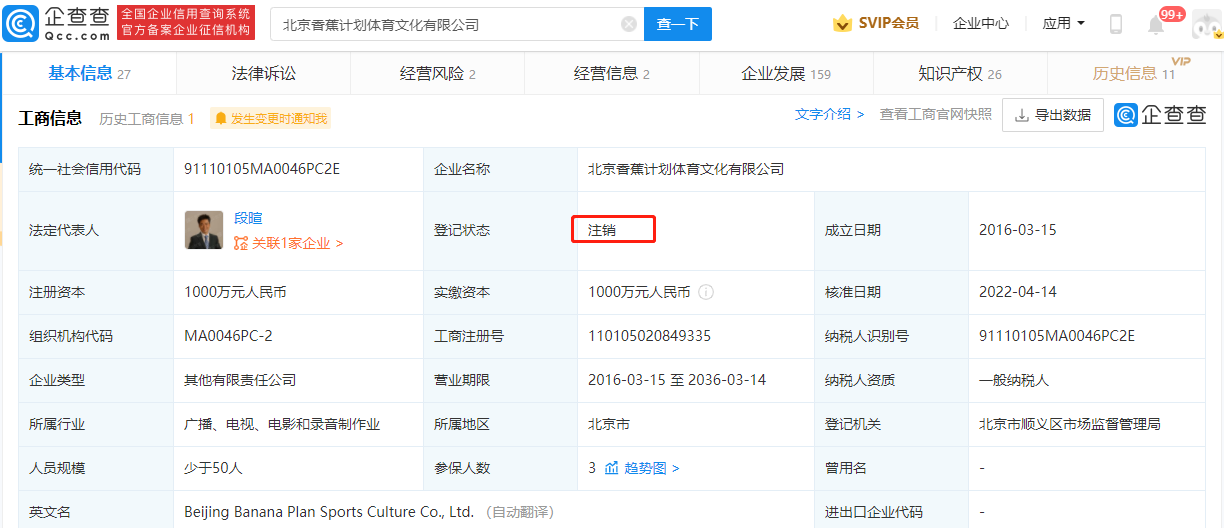Click 导出数据 export button
This screenshot has height=528, width=1224.
coord(1053,115)
